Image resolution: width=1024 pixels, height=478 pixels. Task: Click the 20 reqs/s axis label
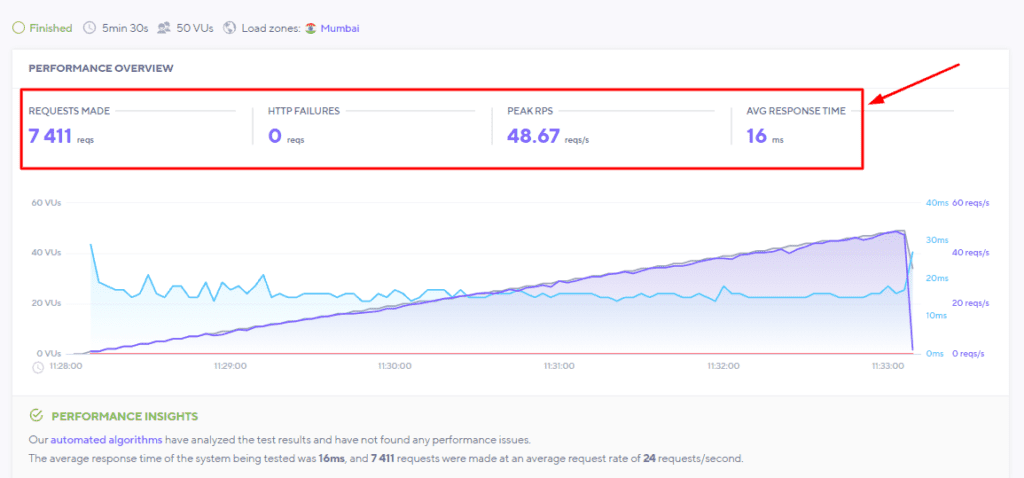(x=971, y=303)
